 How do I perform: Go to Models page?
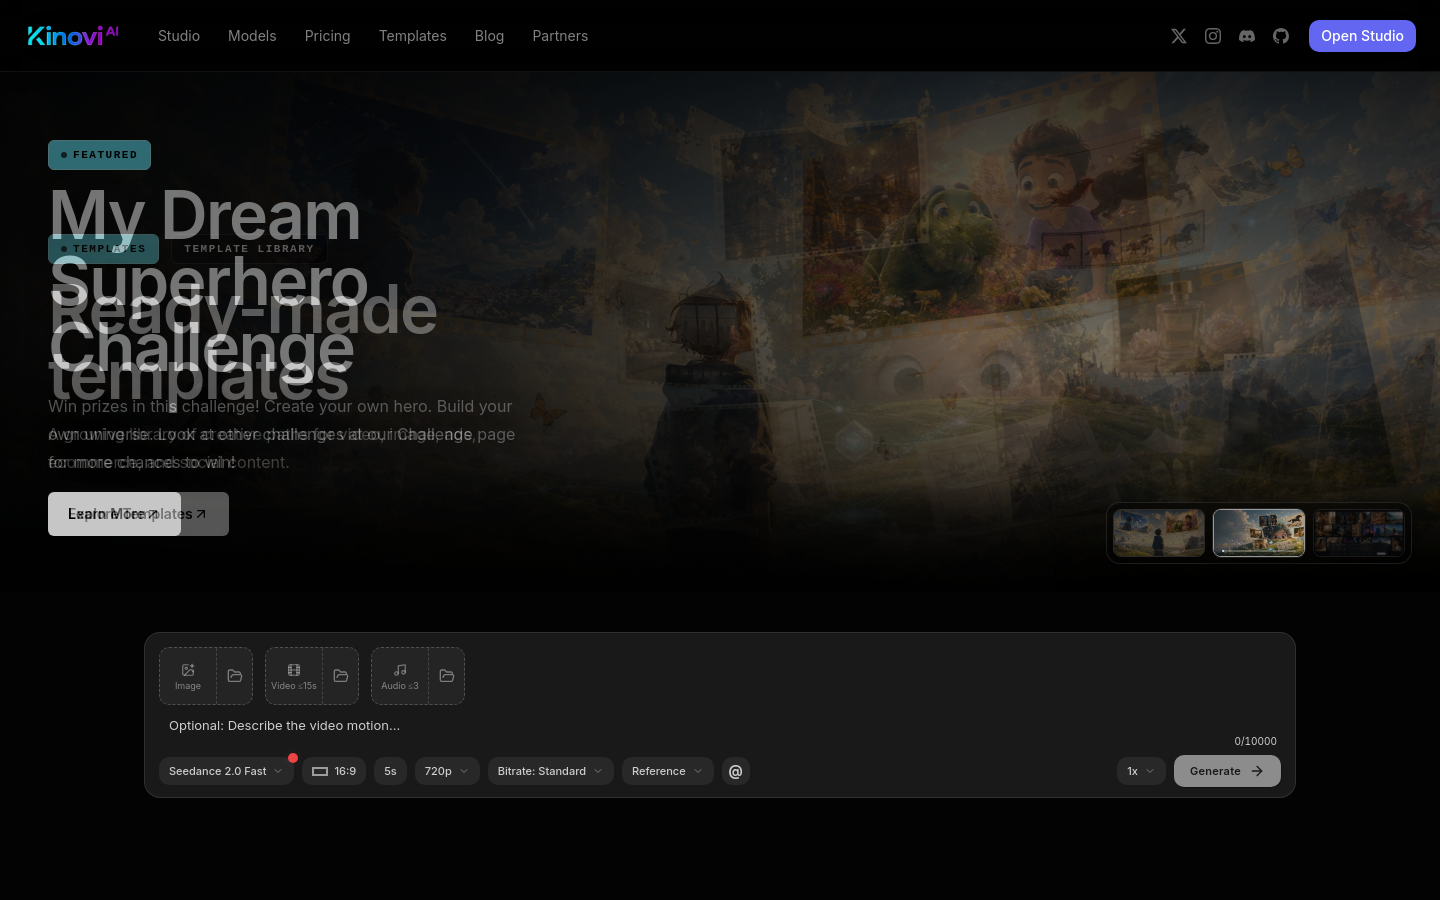[x=252, y=36]
